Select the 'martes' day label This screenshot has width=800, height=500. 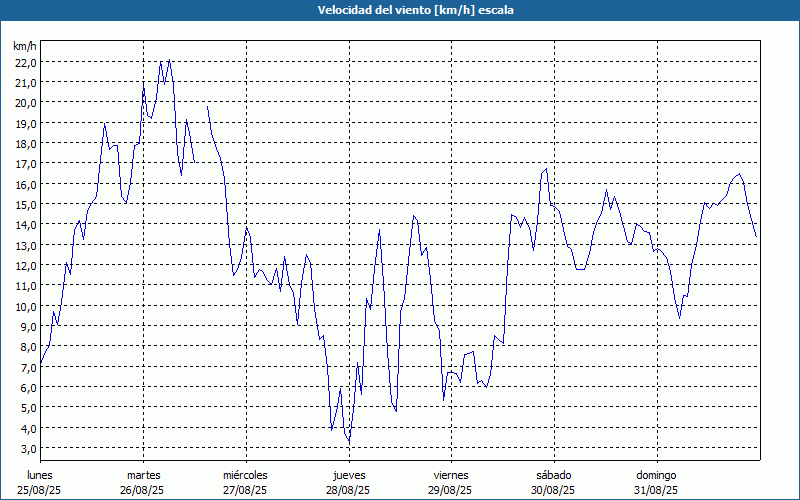coord(143,475)
